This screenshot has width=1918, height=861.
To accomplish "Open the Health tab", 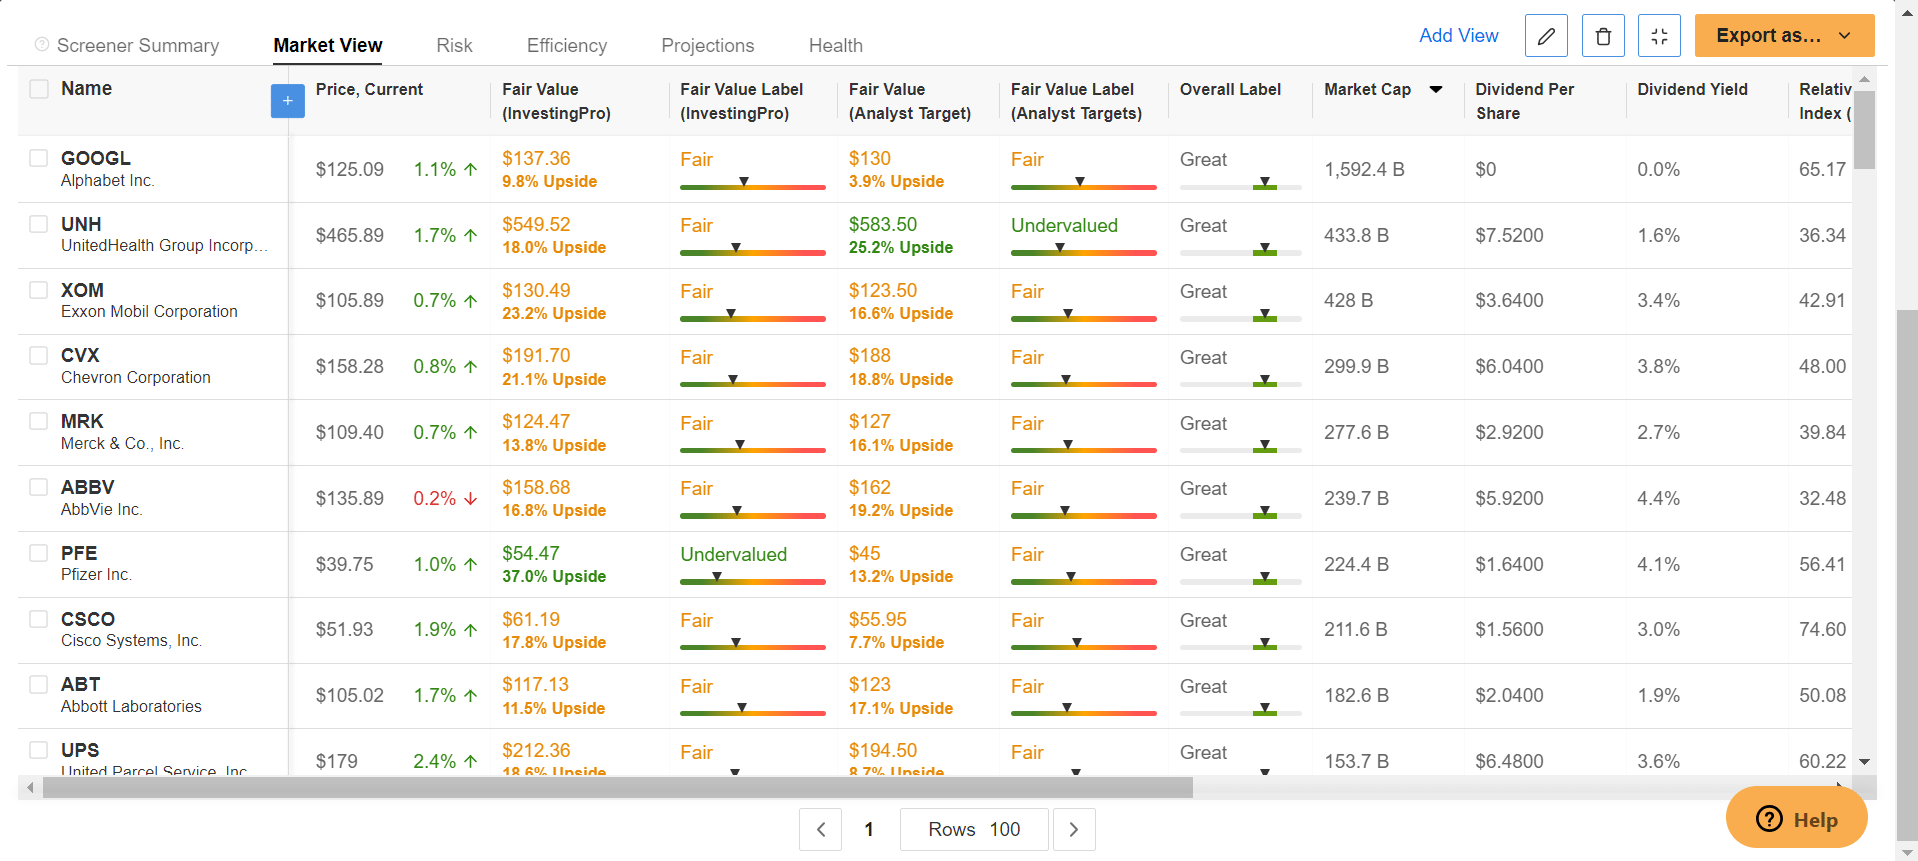I will point(836,45).
